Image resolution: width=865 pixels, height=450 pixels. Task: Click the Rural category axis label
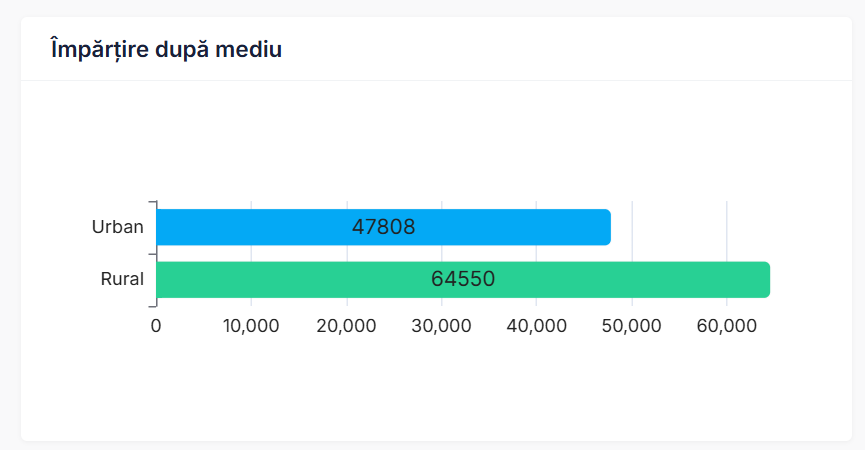tap(122, 279)
